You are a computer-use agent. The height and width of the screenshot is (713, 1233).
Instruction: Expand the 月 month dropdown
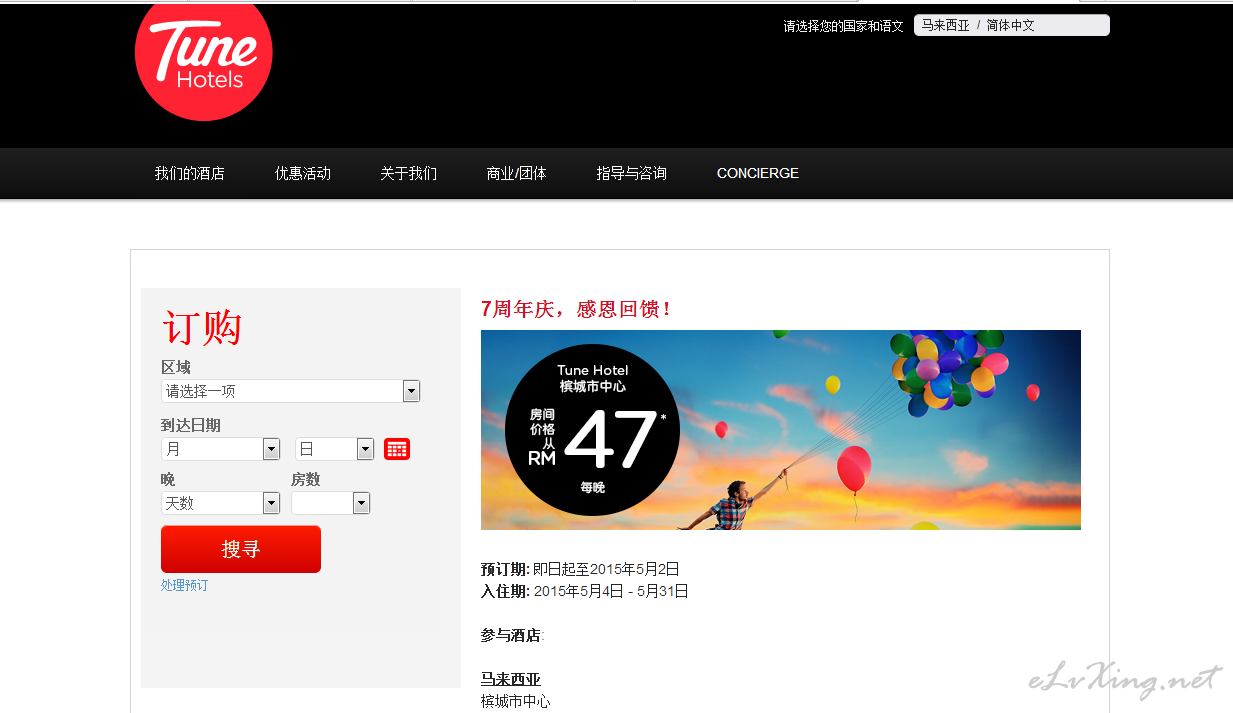[220, 449]
